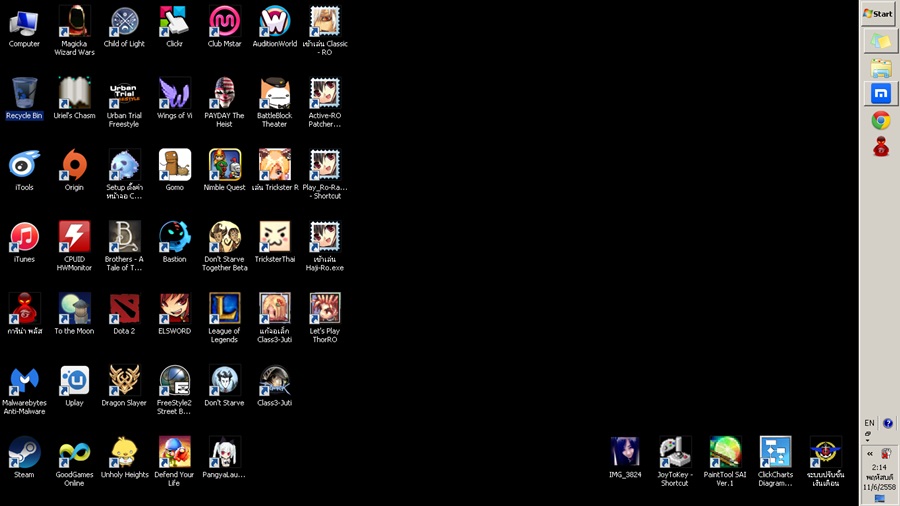The image size is (900, 506).
Task: Select the Active-RO Patcher icon
Action: click(x=325, y=102)
